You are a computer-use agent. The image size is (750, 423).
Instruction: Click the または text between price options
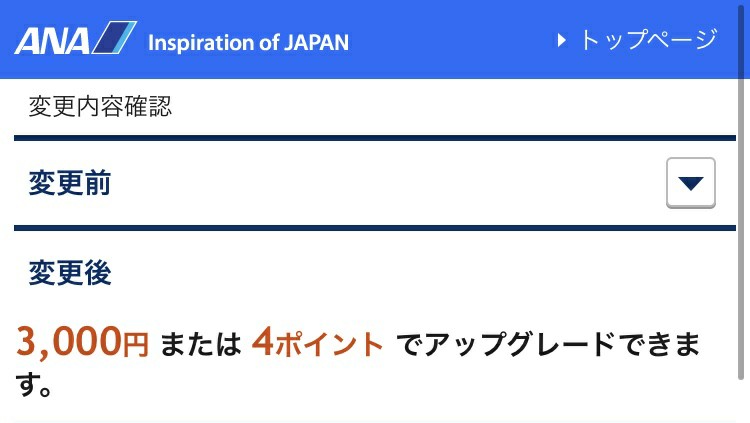(x=200, y=345)
